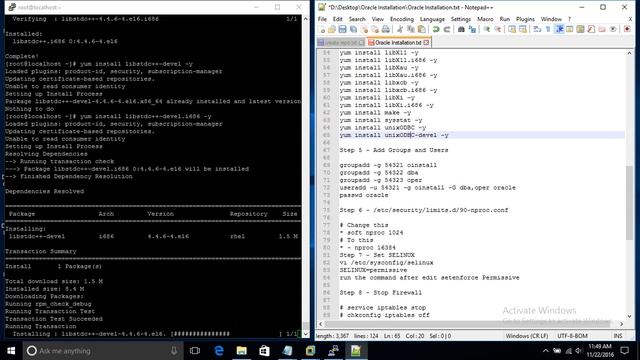Close the Oracle Installation.txt tab
Screen dimensions: 640x360
(426, 42)
